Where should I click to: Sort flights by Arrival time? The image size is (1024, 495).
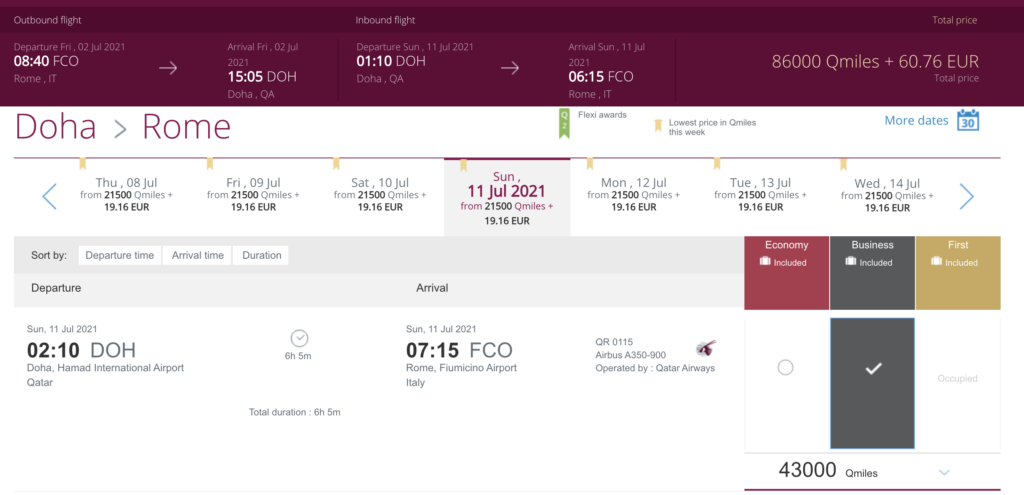198,255
